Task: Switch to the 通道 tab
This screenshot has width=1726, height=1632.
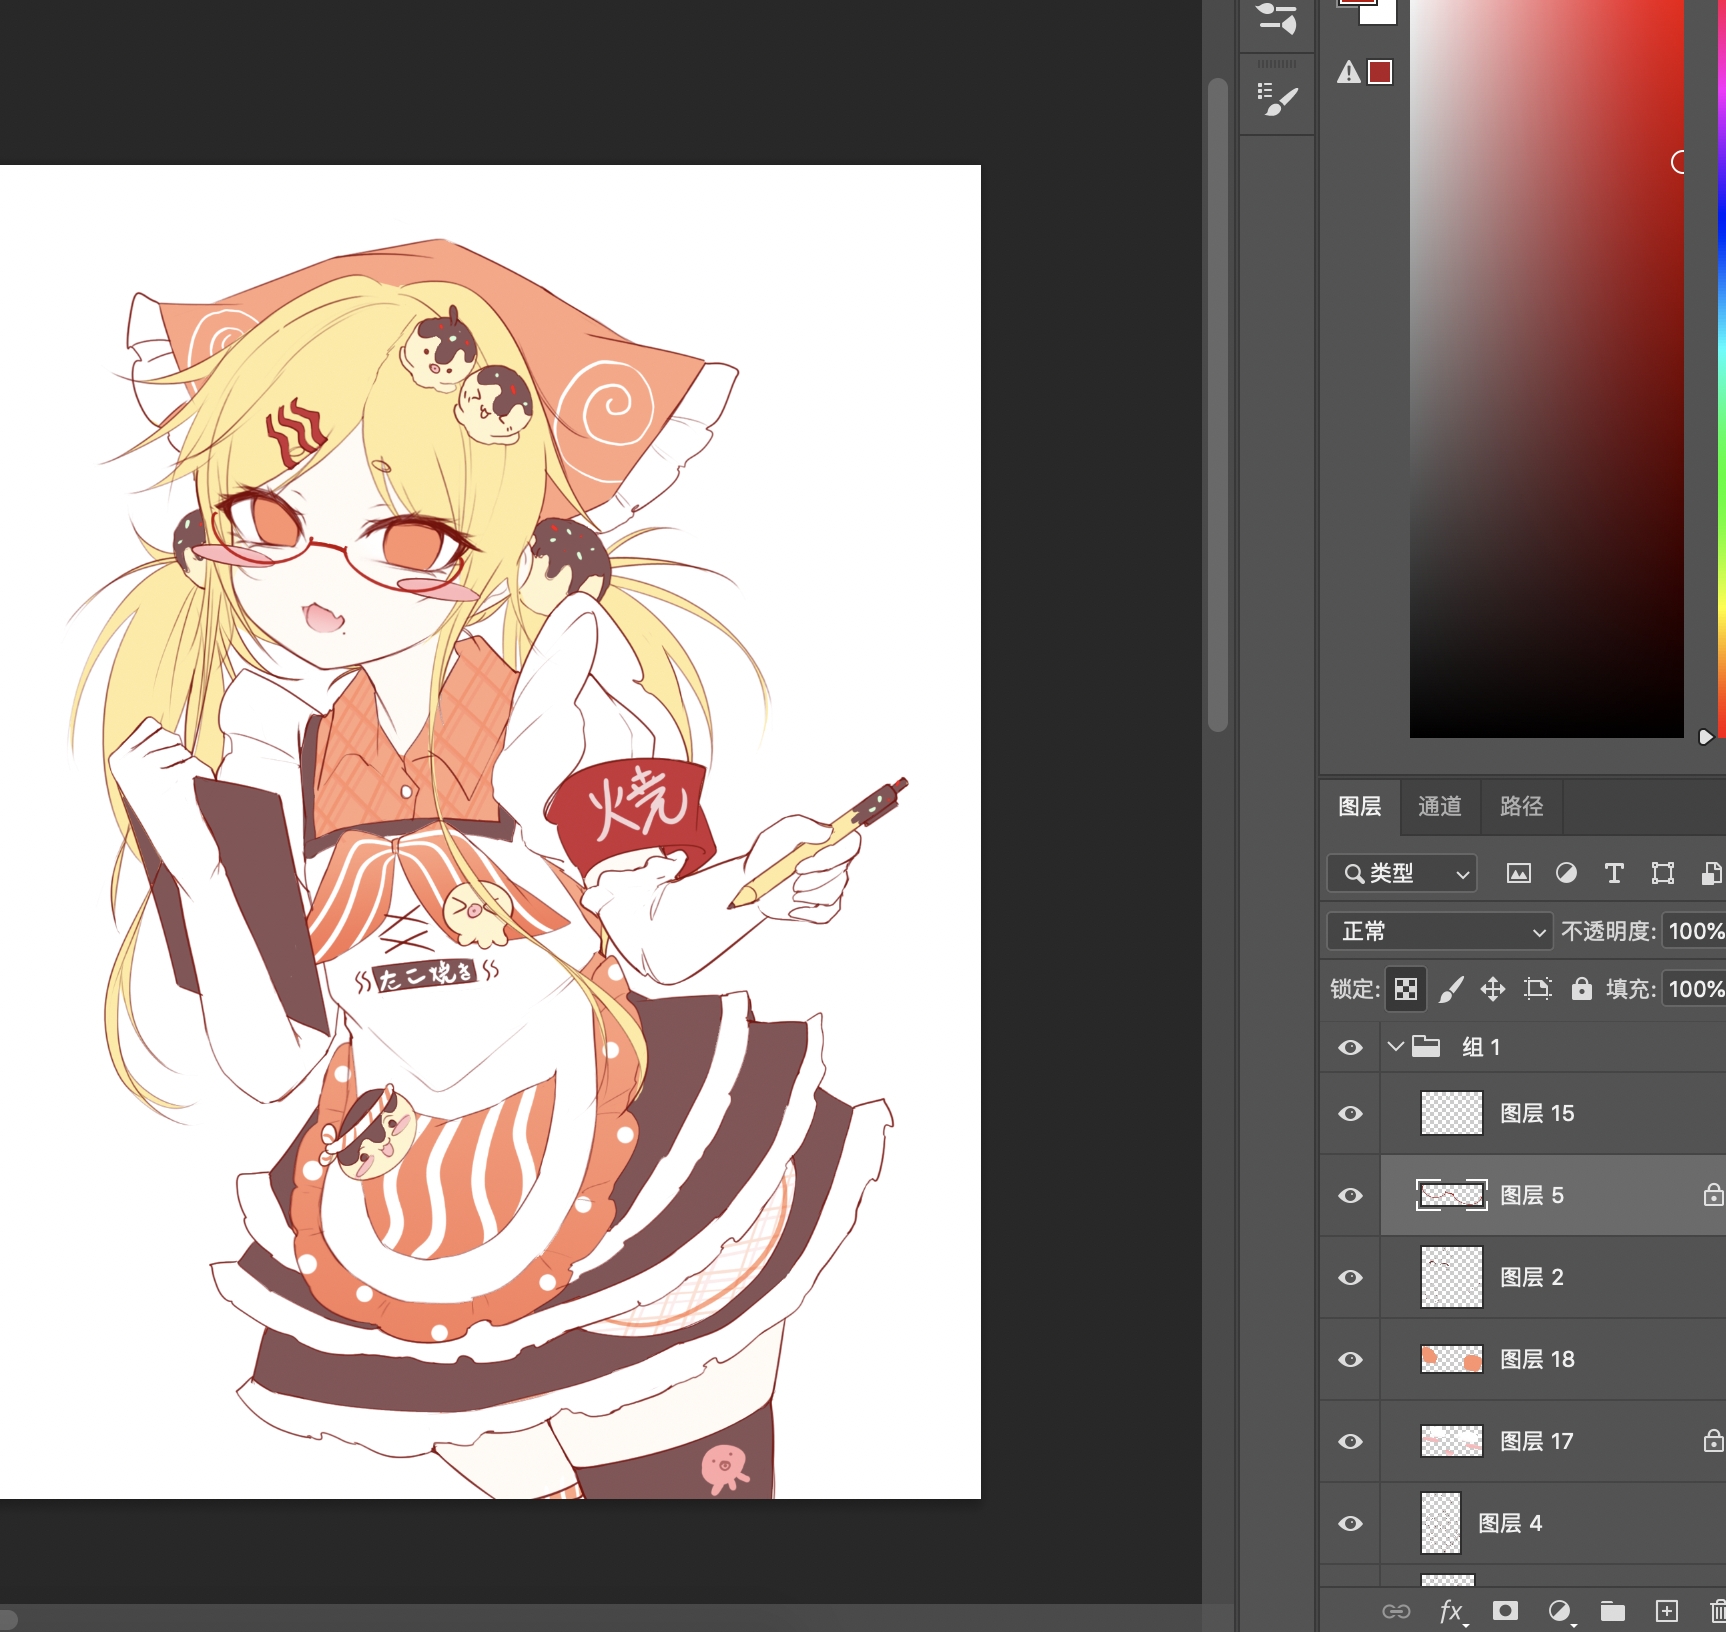Action: coord(1439,806)
